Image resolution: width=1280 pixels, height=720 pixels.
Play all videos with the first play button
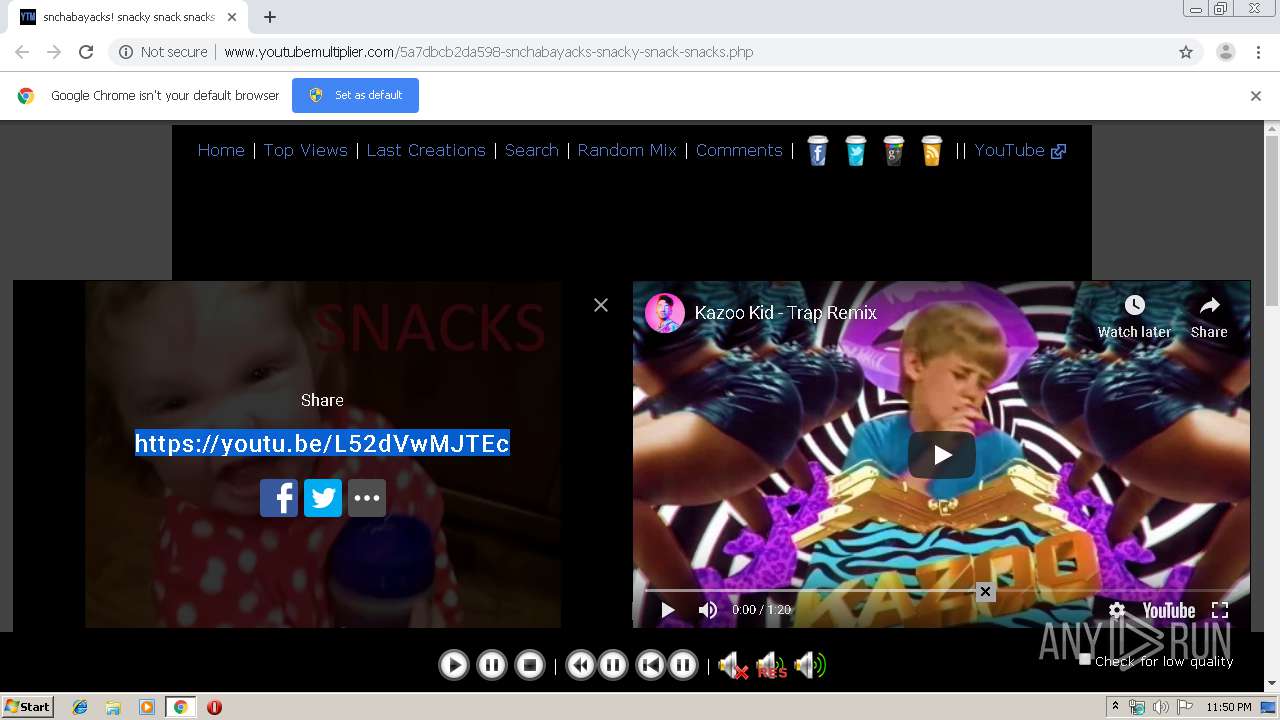[454, 665]
